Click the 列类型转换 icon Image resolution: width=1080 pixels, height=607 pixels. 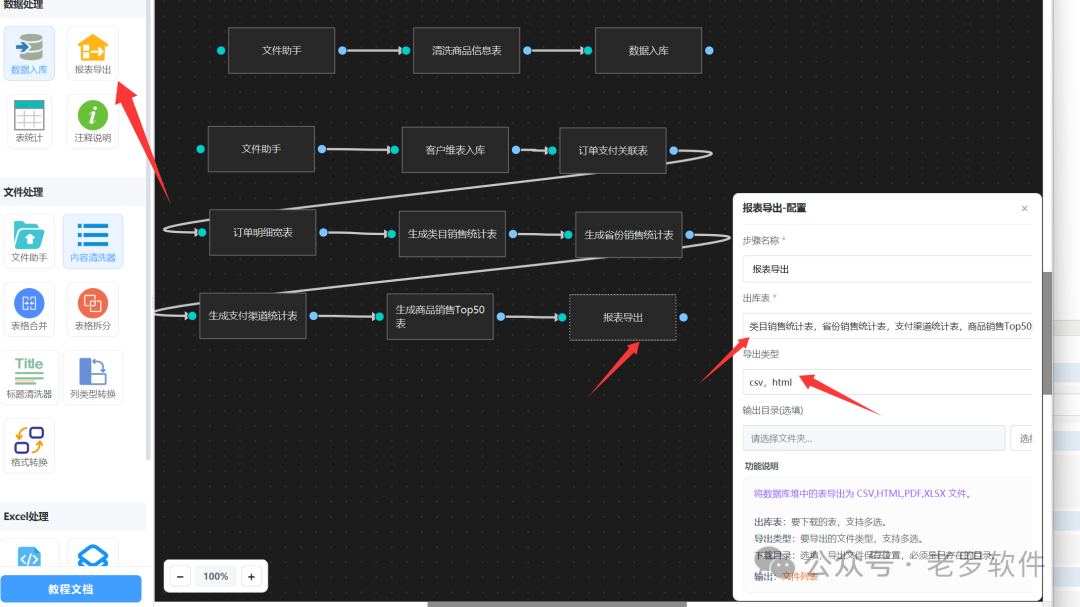point(93,377)
